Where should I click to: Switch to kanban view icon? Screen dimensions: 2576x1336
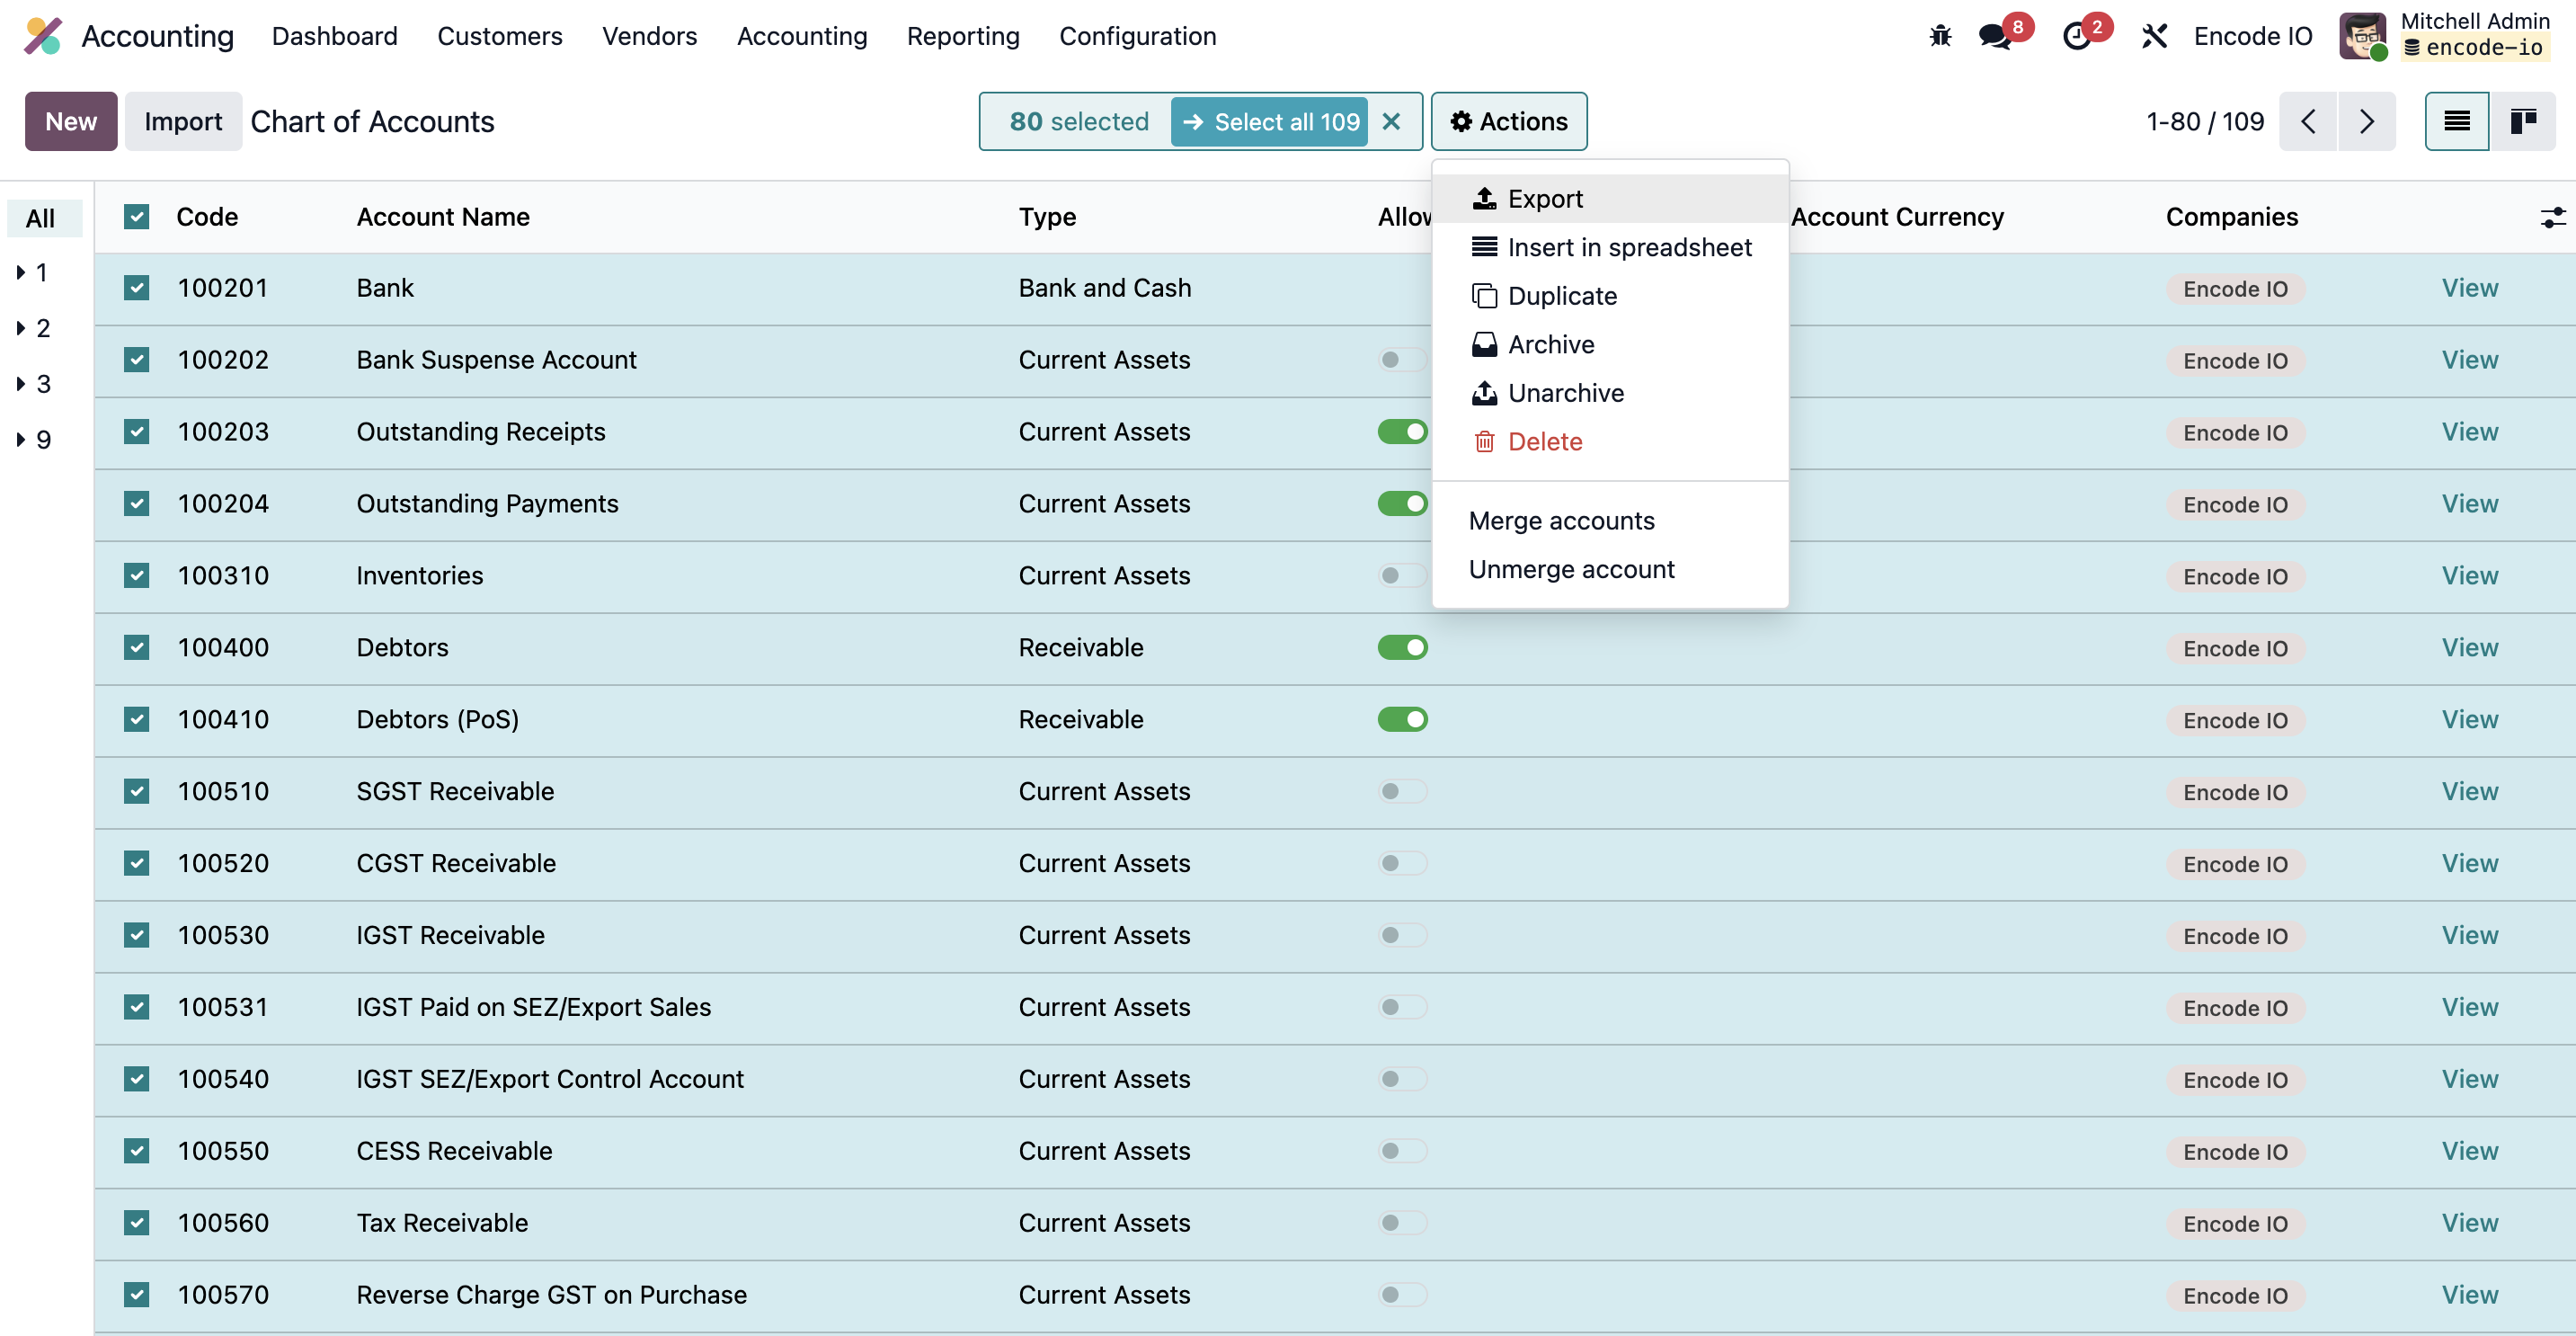2523,121
